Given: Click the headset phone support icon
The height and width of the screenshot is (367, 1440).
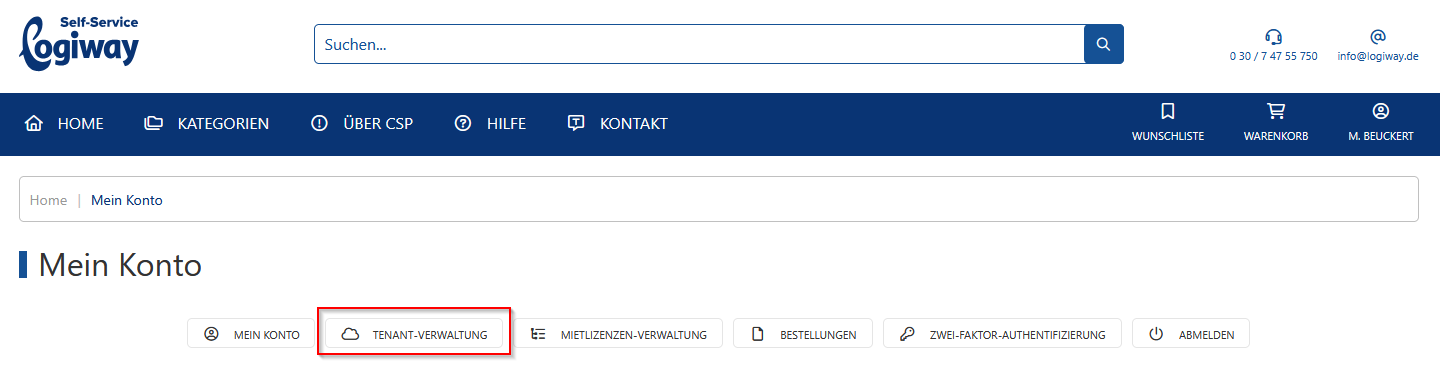Looking at the screenshot, I should point(1273,37).
